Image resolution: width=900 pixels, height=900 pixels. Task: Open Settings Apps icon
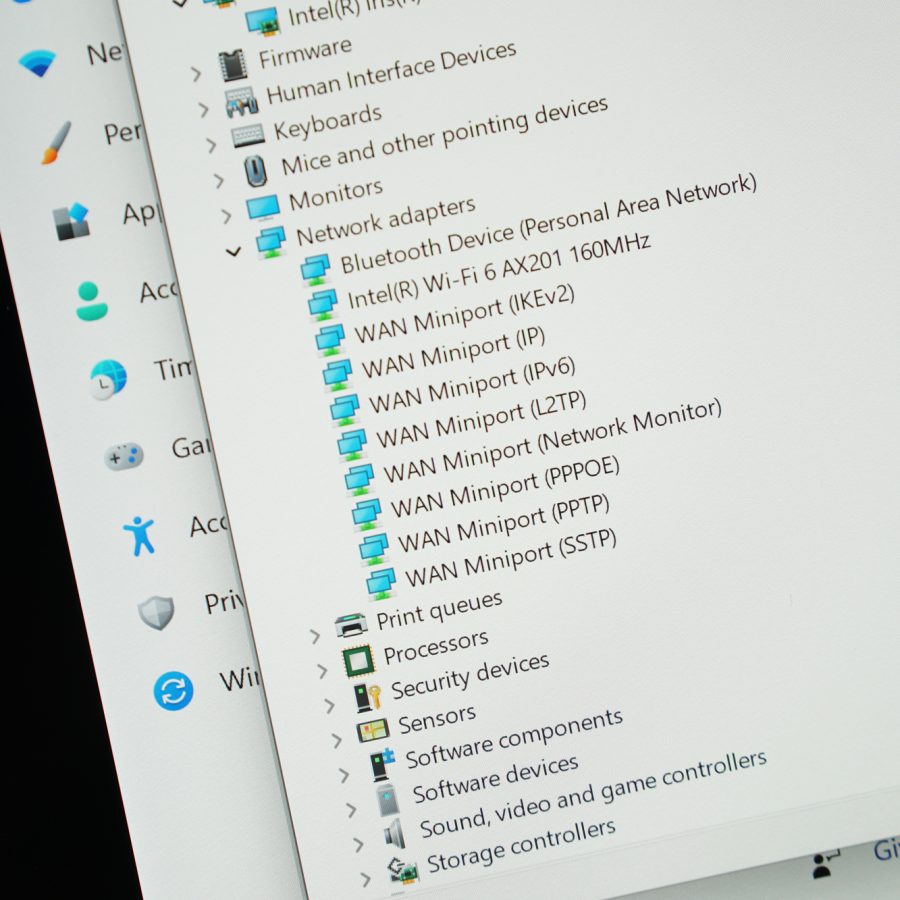71,221
